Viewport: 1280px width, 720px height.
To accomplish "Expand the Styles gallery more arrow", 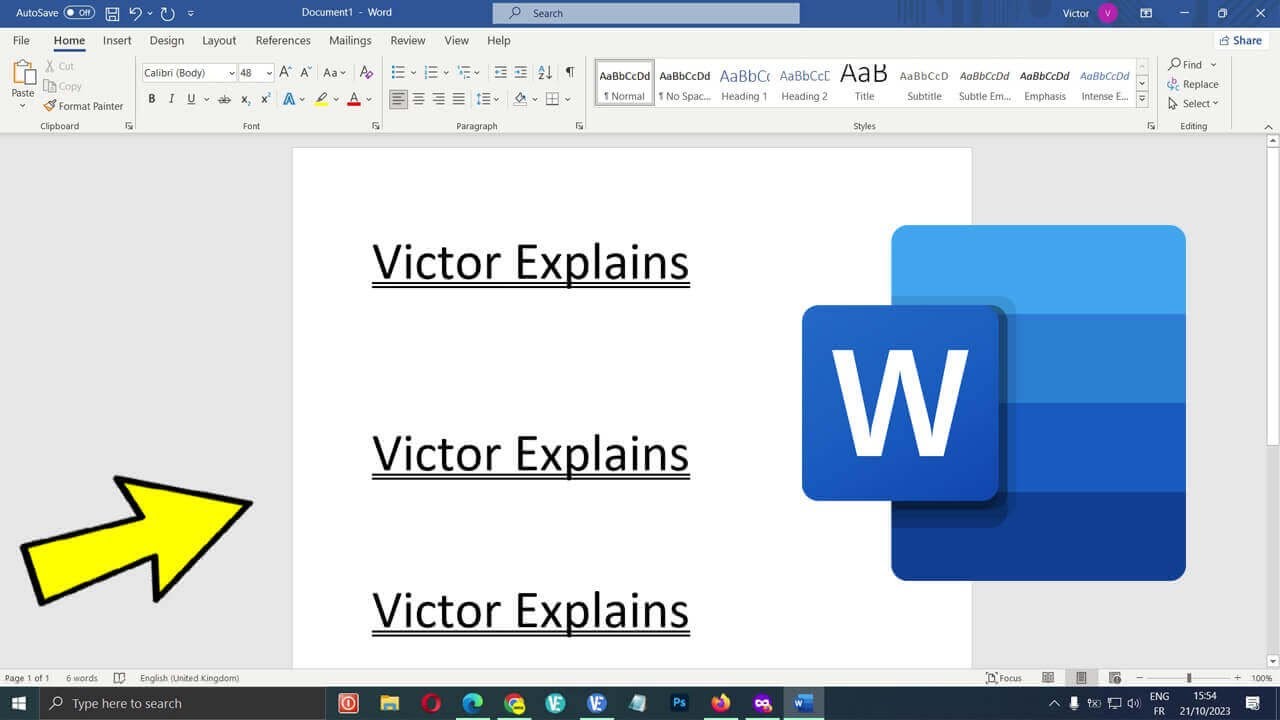I will [1143, 98].
